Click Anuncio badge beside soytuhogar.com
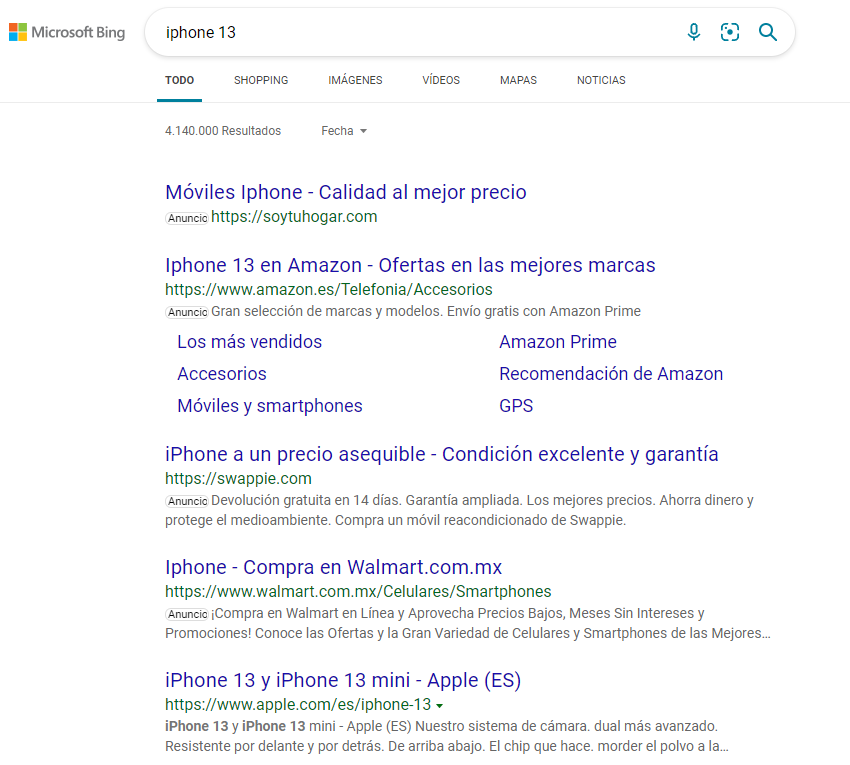Viewport: 850px width, 765px height. point(187,218)
